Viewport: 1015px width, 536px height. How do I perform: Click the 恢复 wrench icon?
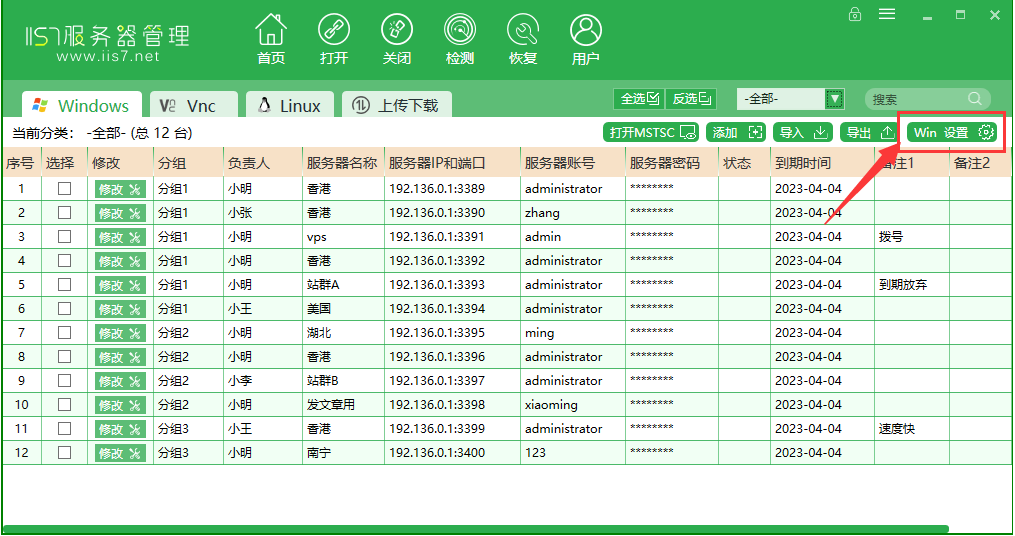coord(522,39)
